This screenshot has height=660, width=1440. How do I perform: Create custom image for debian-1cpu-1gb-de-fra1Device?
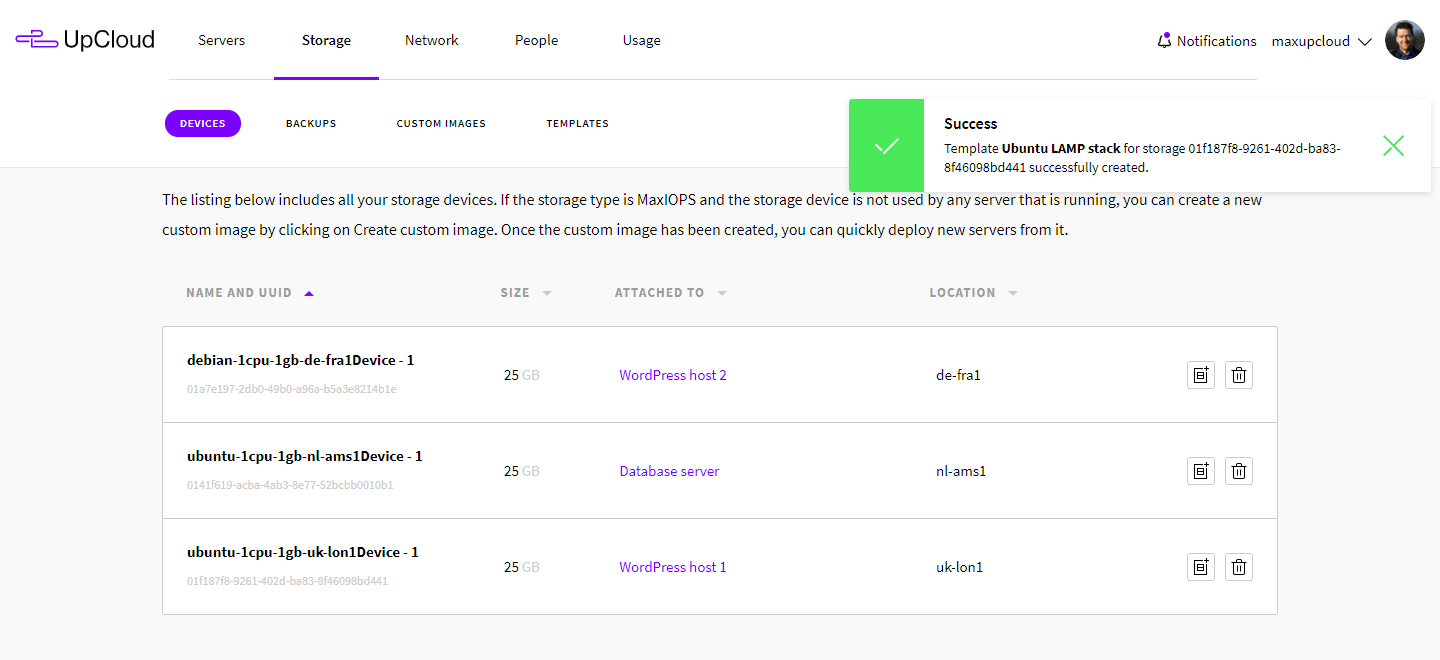pyautogui.click(x=1200, y=375)
